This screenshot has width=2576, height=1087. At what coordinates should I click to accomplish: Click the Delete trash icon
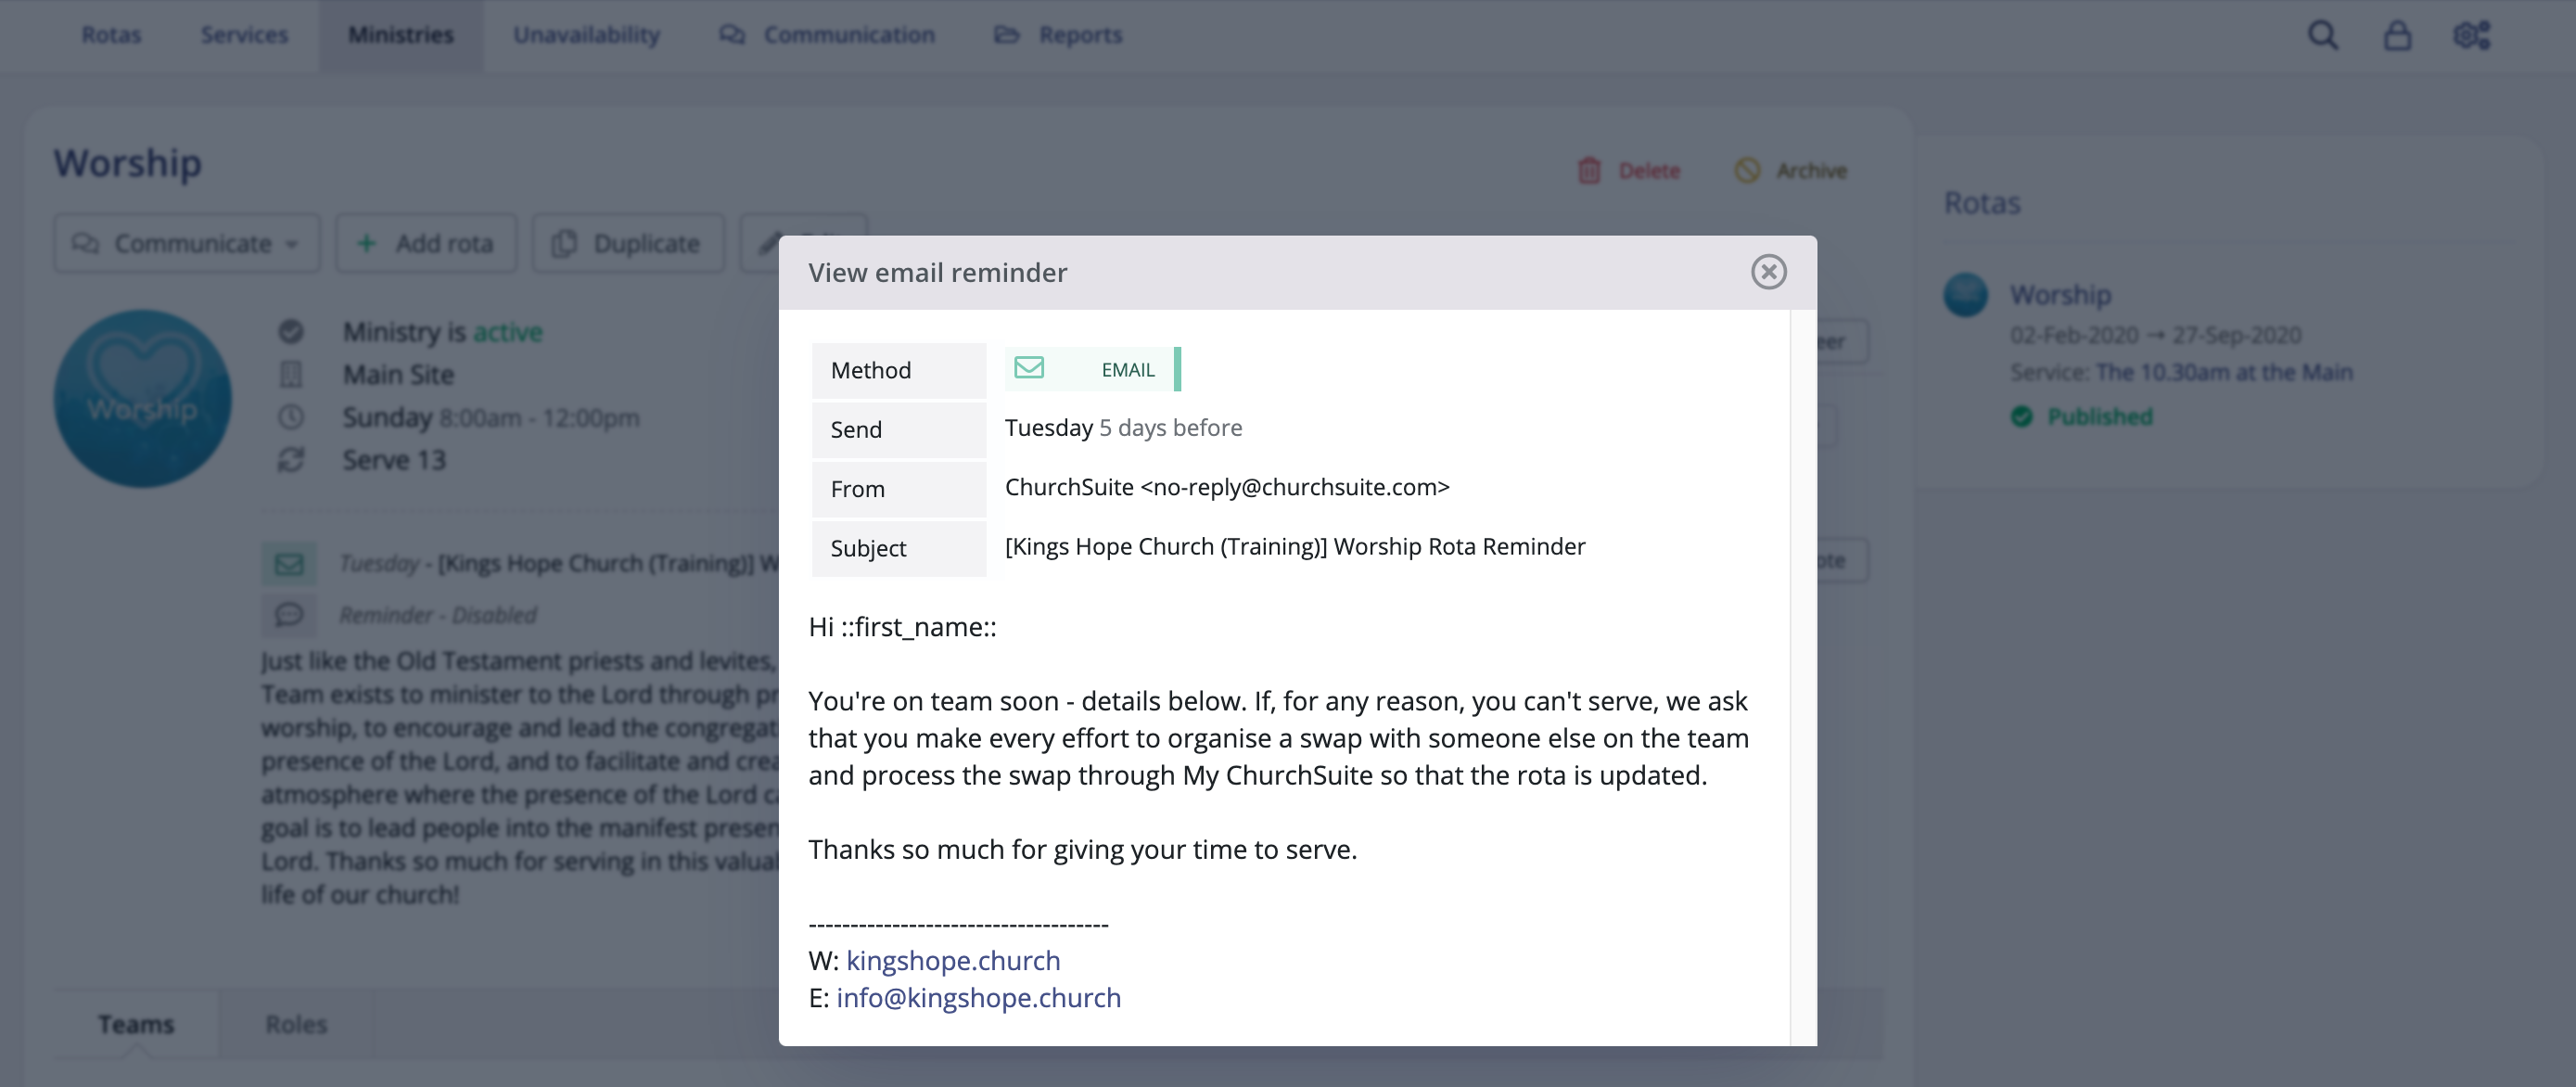(x=1588, y=170)
